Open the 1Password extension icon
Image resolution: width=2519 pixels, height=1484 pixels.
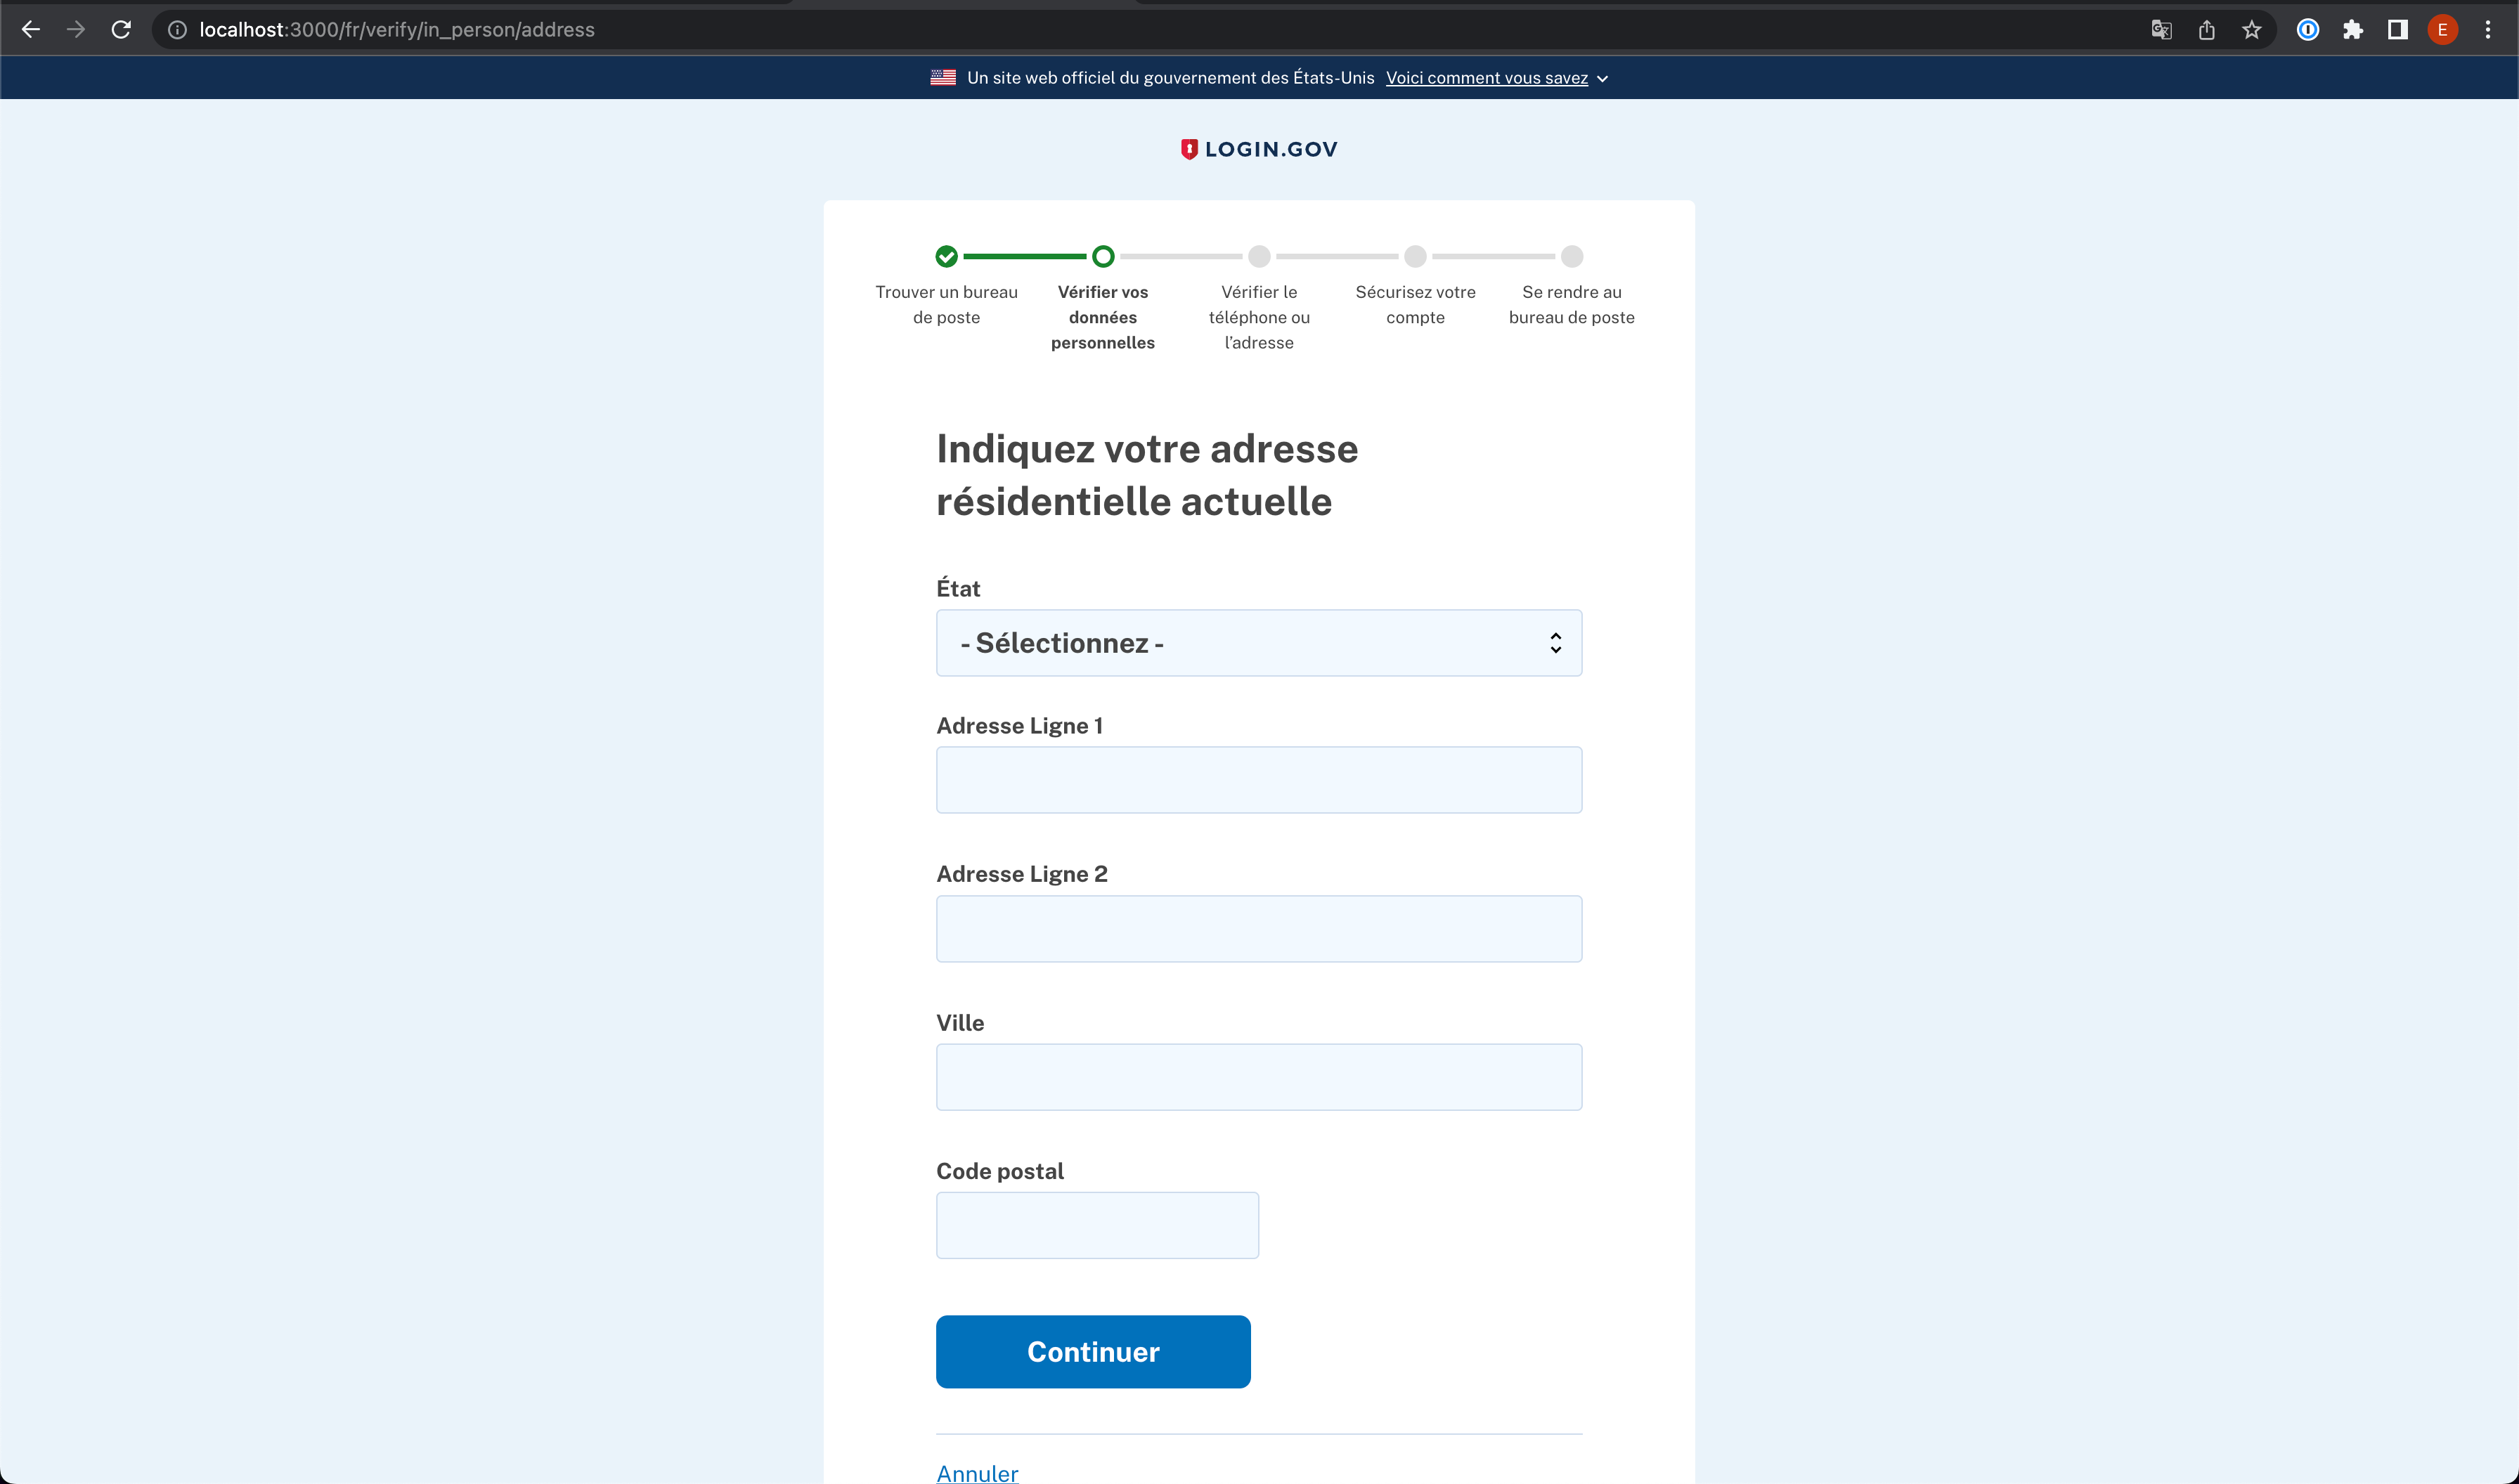click(2307, 30)
